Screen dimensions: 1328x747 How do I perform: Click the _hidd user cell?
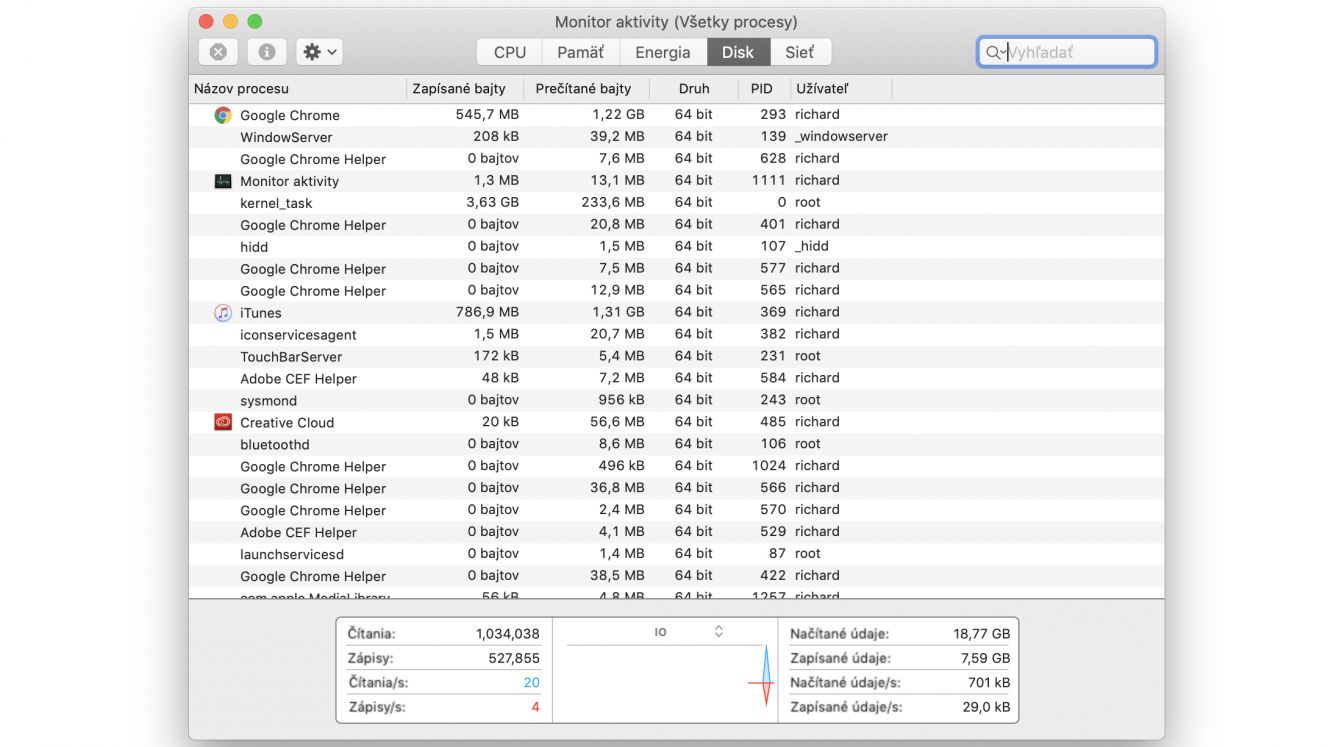[x=812, y=246]
